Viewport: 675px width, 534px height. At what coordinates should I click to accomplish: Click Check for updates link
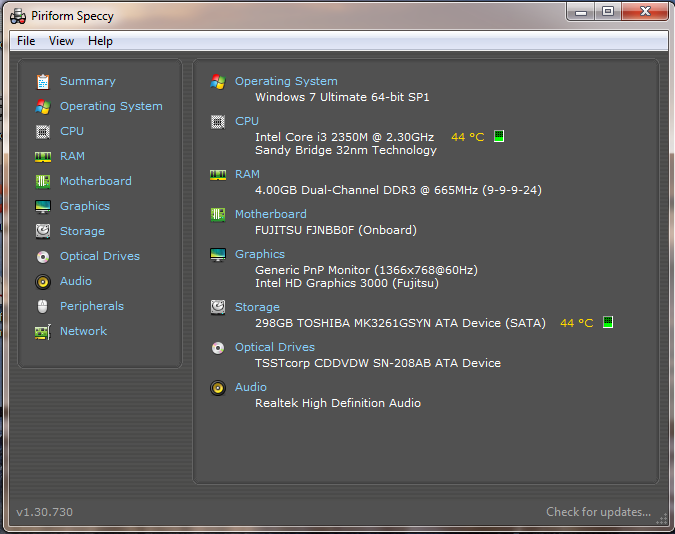pos(598,512)
